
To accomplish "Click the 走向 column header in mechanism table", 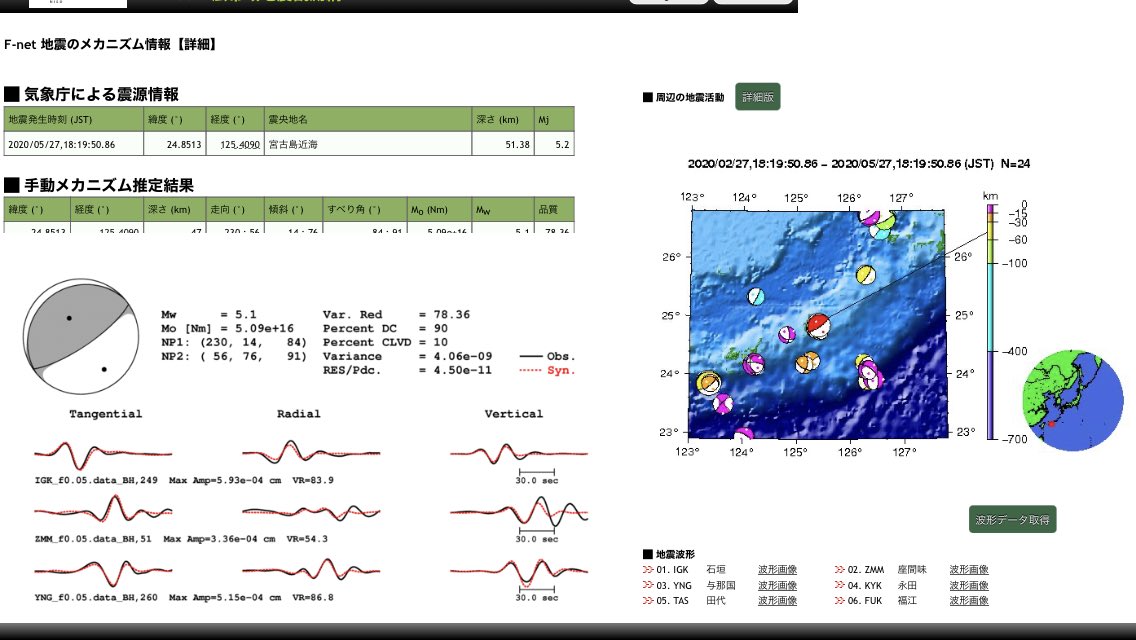I will 235,209.
